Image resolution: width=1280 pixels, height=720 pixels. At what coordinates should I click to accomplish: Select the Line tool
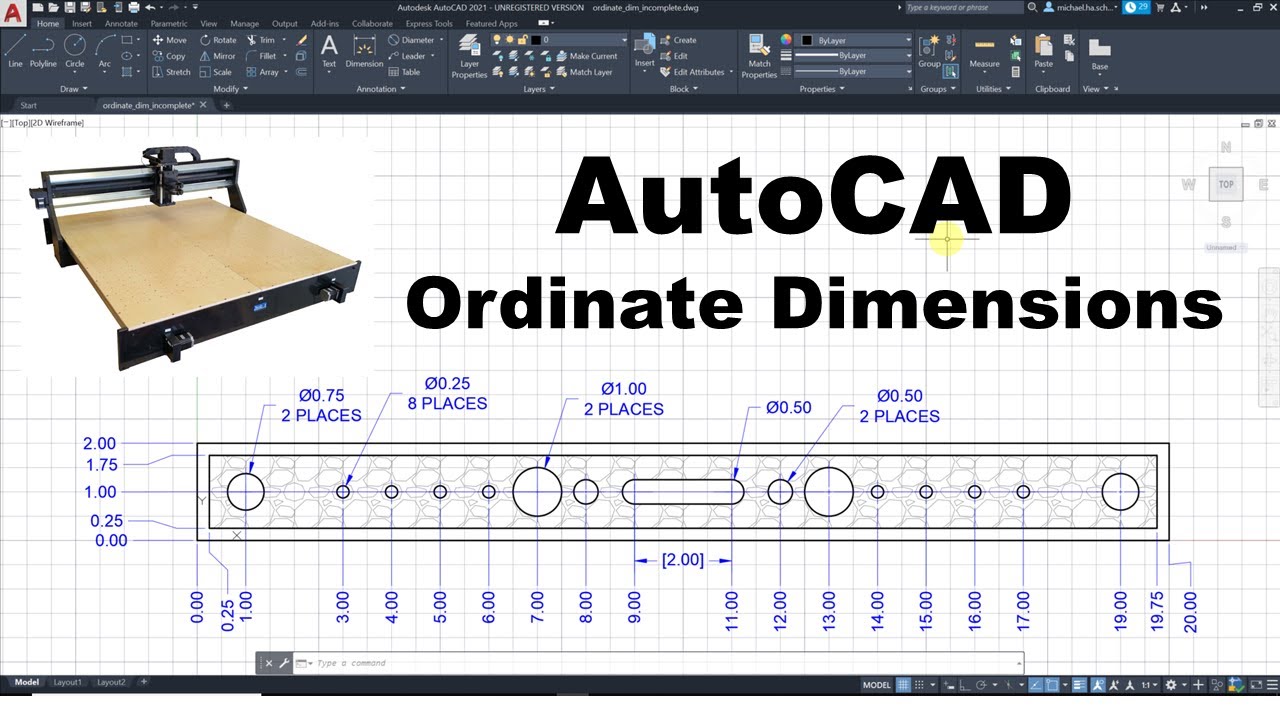[x=15, y=52]
